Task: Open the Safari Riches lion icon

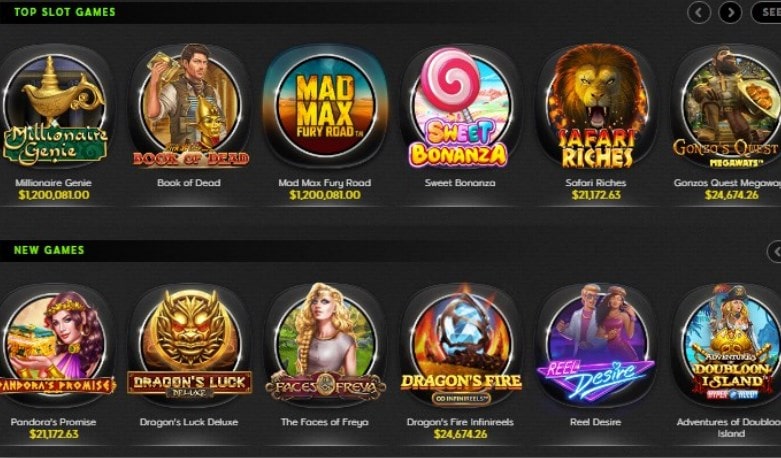Action: tap(596, 106)
